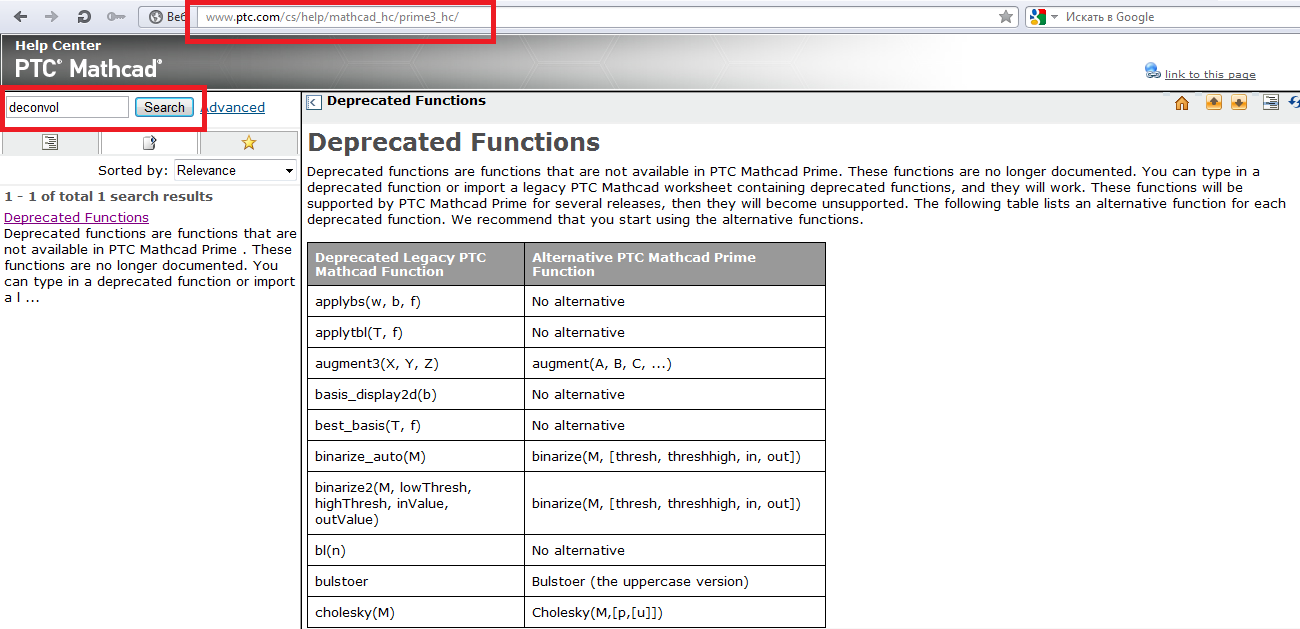Click the 'applybs(w, b, f)' table cell

tap(416, 301)
